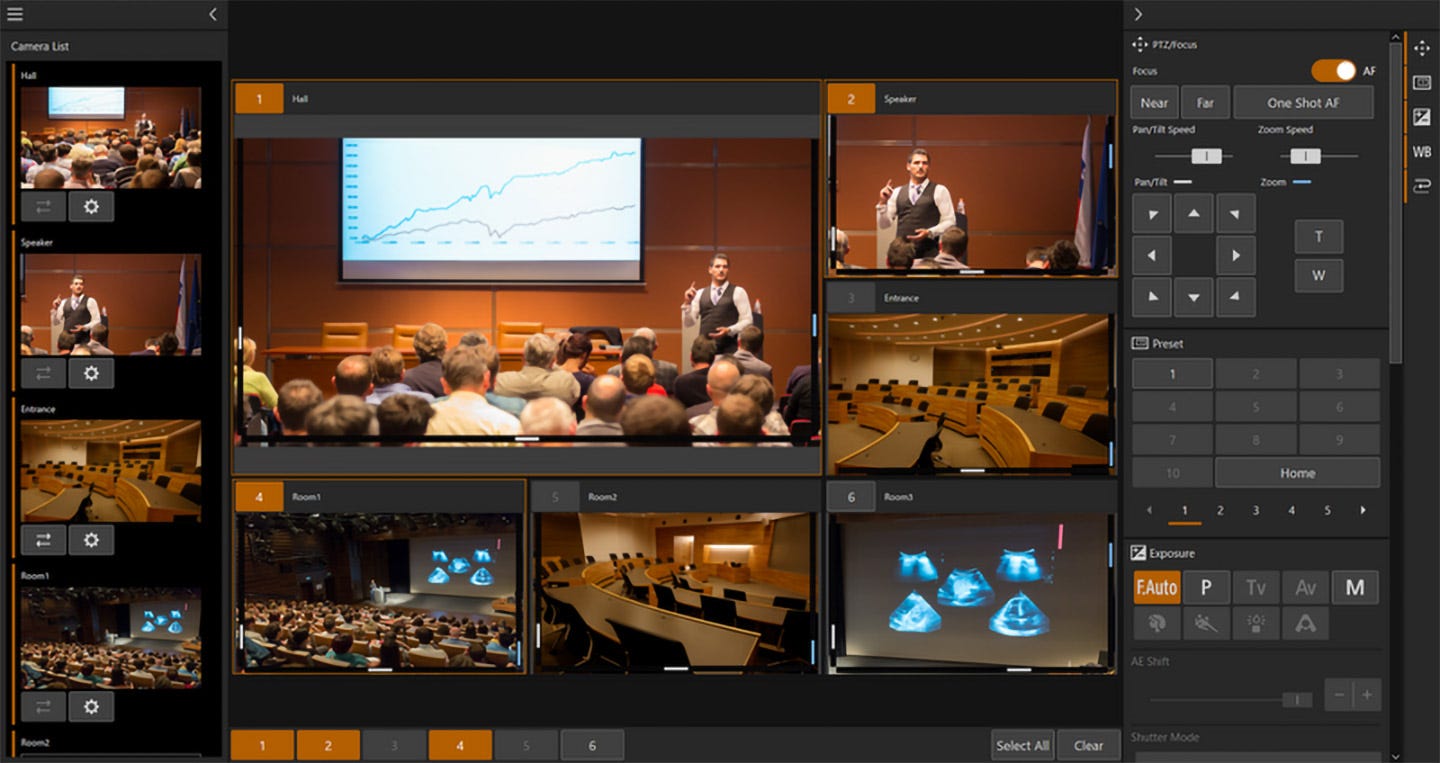Switch to preset page 2
This screenshot has height=763, width=1440.
tap(1220, 510)
